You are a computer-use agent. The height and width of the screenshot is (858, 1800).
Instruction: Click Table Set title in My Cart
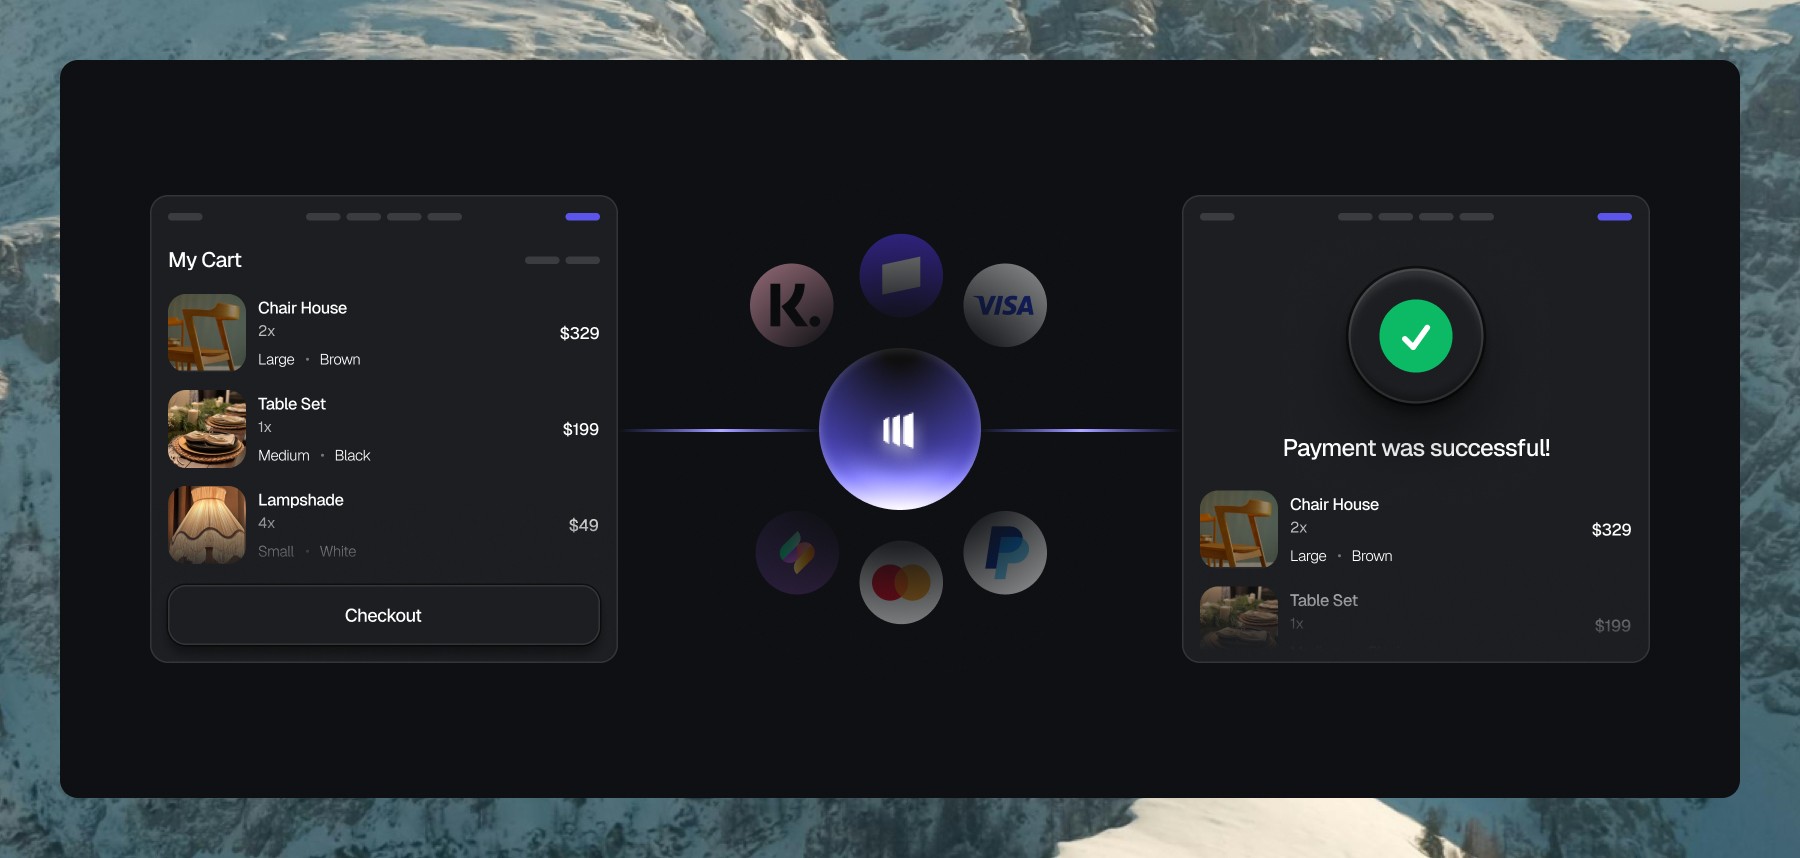click(292, 404)
